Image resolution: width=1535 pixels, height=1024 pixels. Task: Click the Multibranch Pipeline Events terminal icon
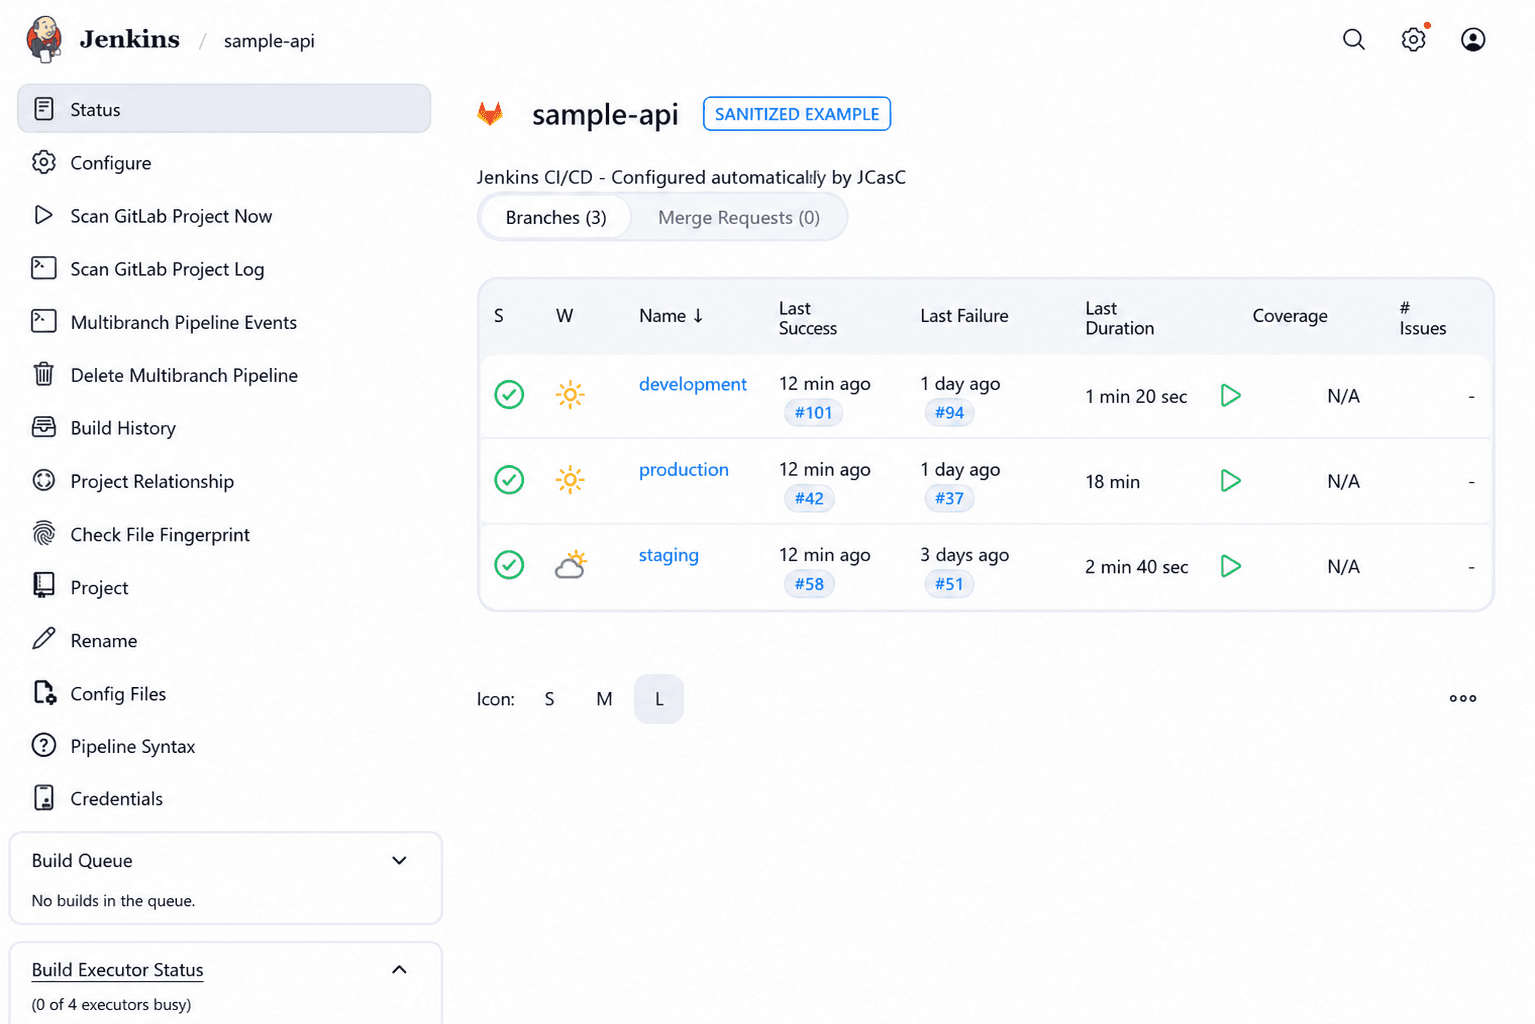[x=44, y=321]
